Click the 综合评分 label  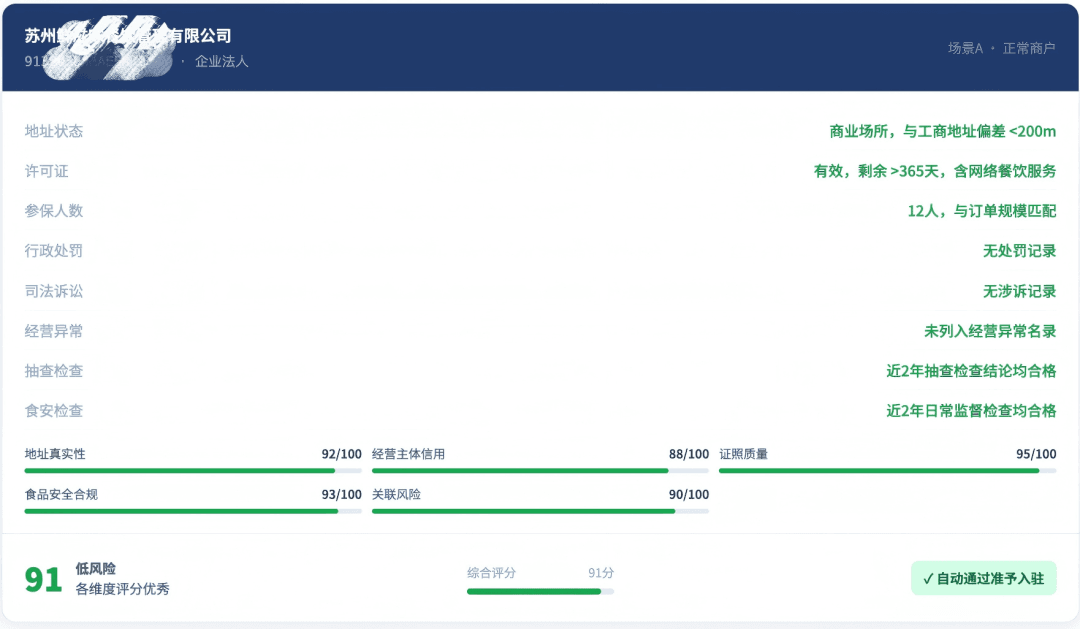pyautogui.click(x=491, y=573)
